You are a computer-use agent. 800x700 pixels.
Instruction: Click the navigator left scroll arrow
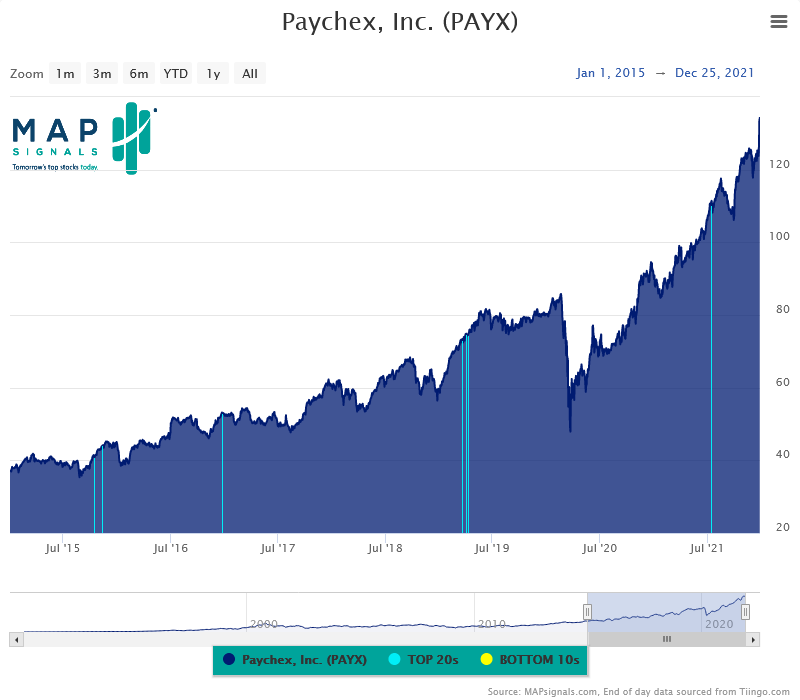pos(16,639)
